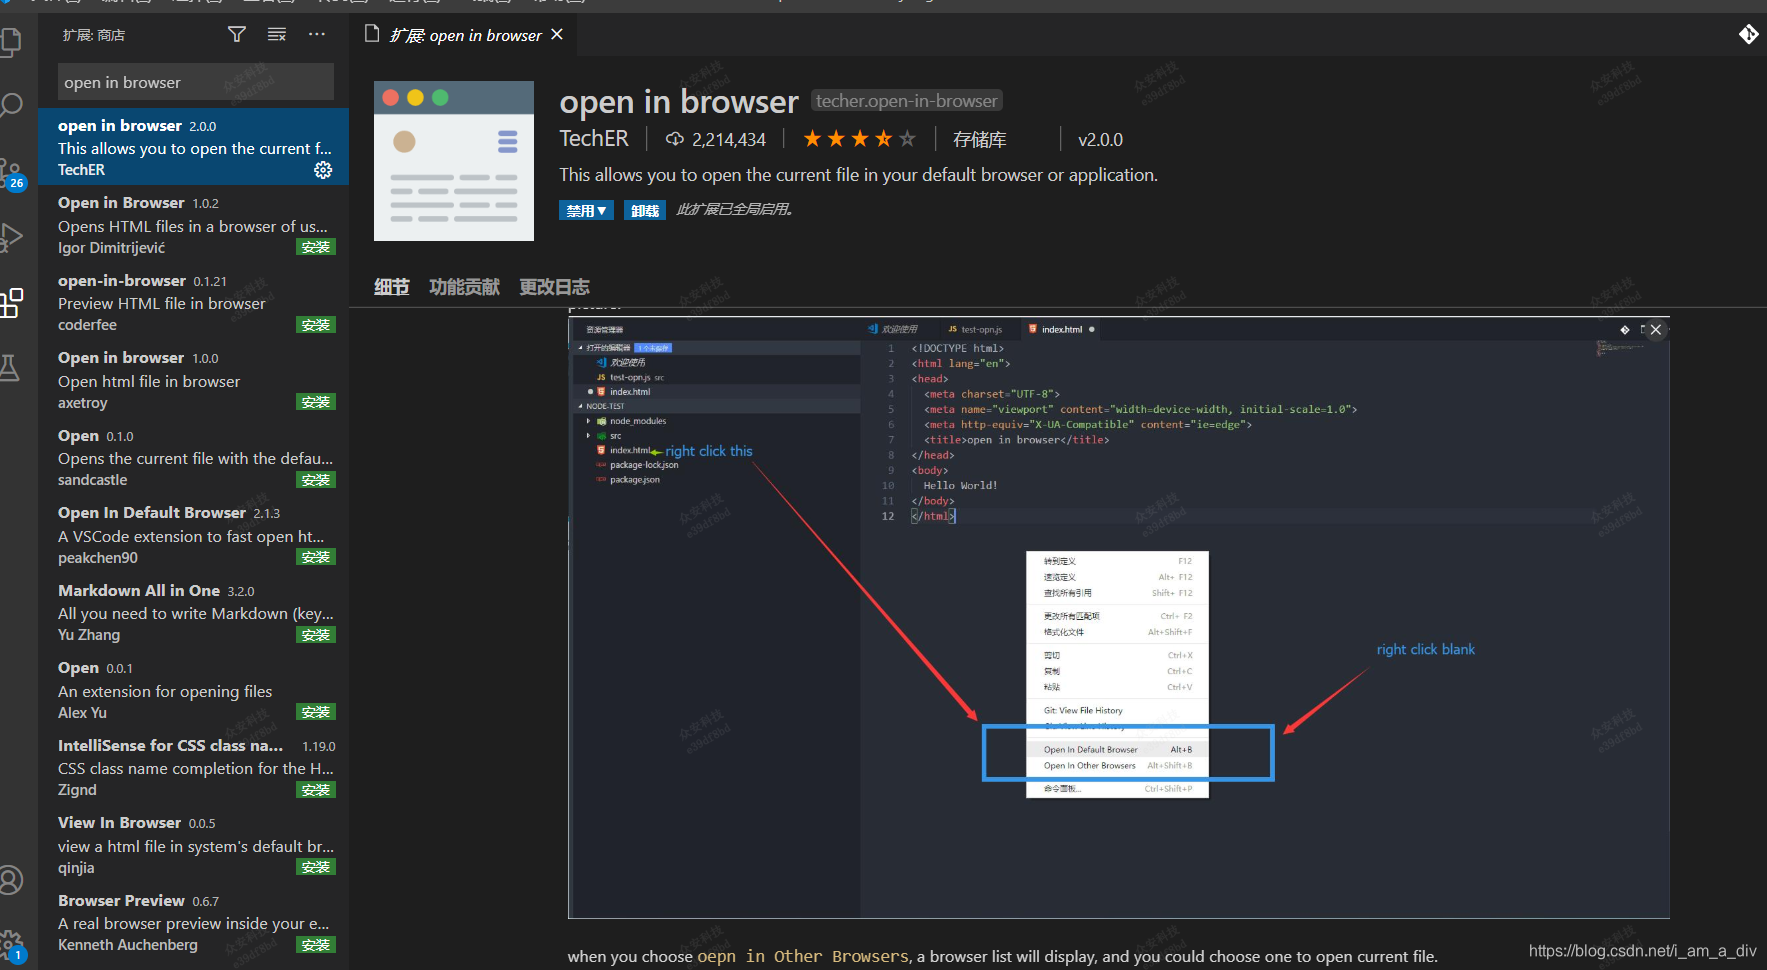Open the disable dropdown button

click(x=586, y=210)
